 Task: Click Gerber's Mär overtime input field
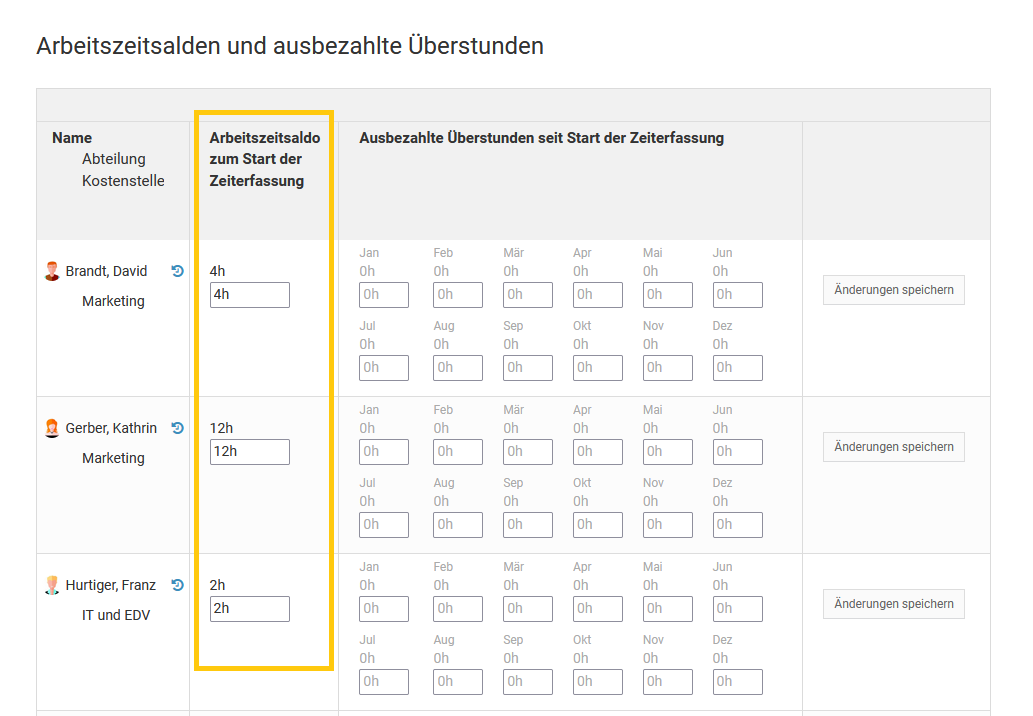[527, 452]
